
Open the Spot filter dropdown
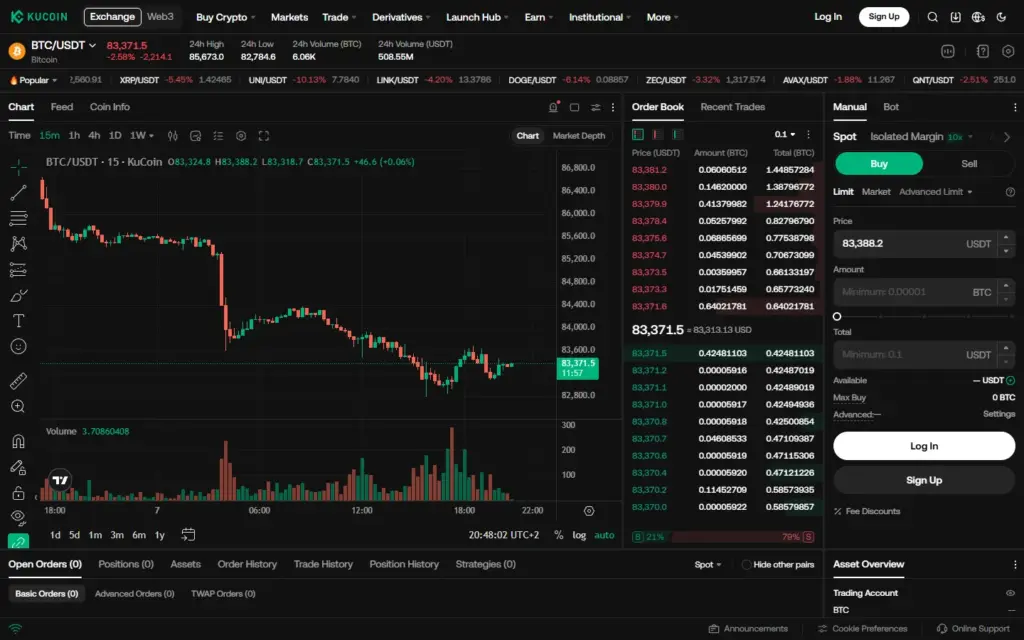[x=708, y=564]
